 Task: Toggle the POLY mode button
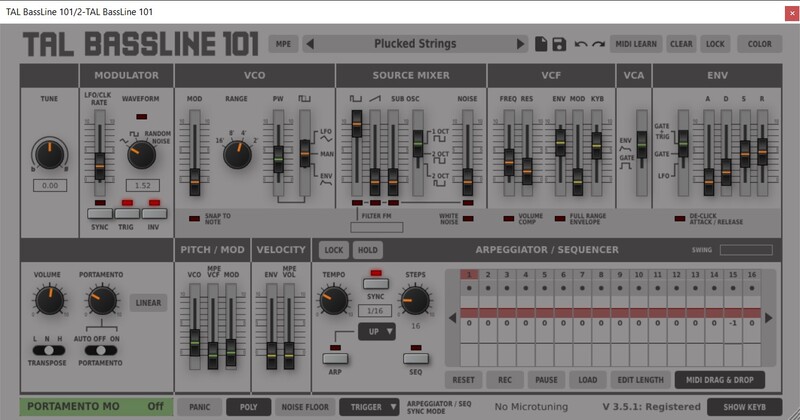[248, 407]
